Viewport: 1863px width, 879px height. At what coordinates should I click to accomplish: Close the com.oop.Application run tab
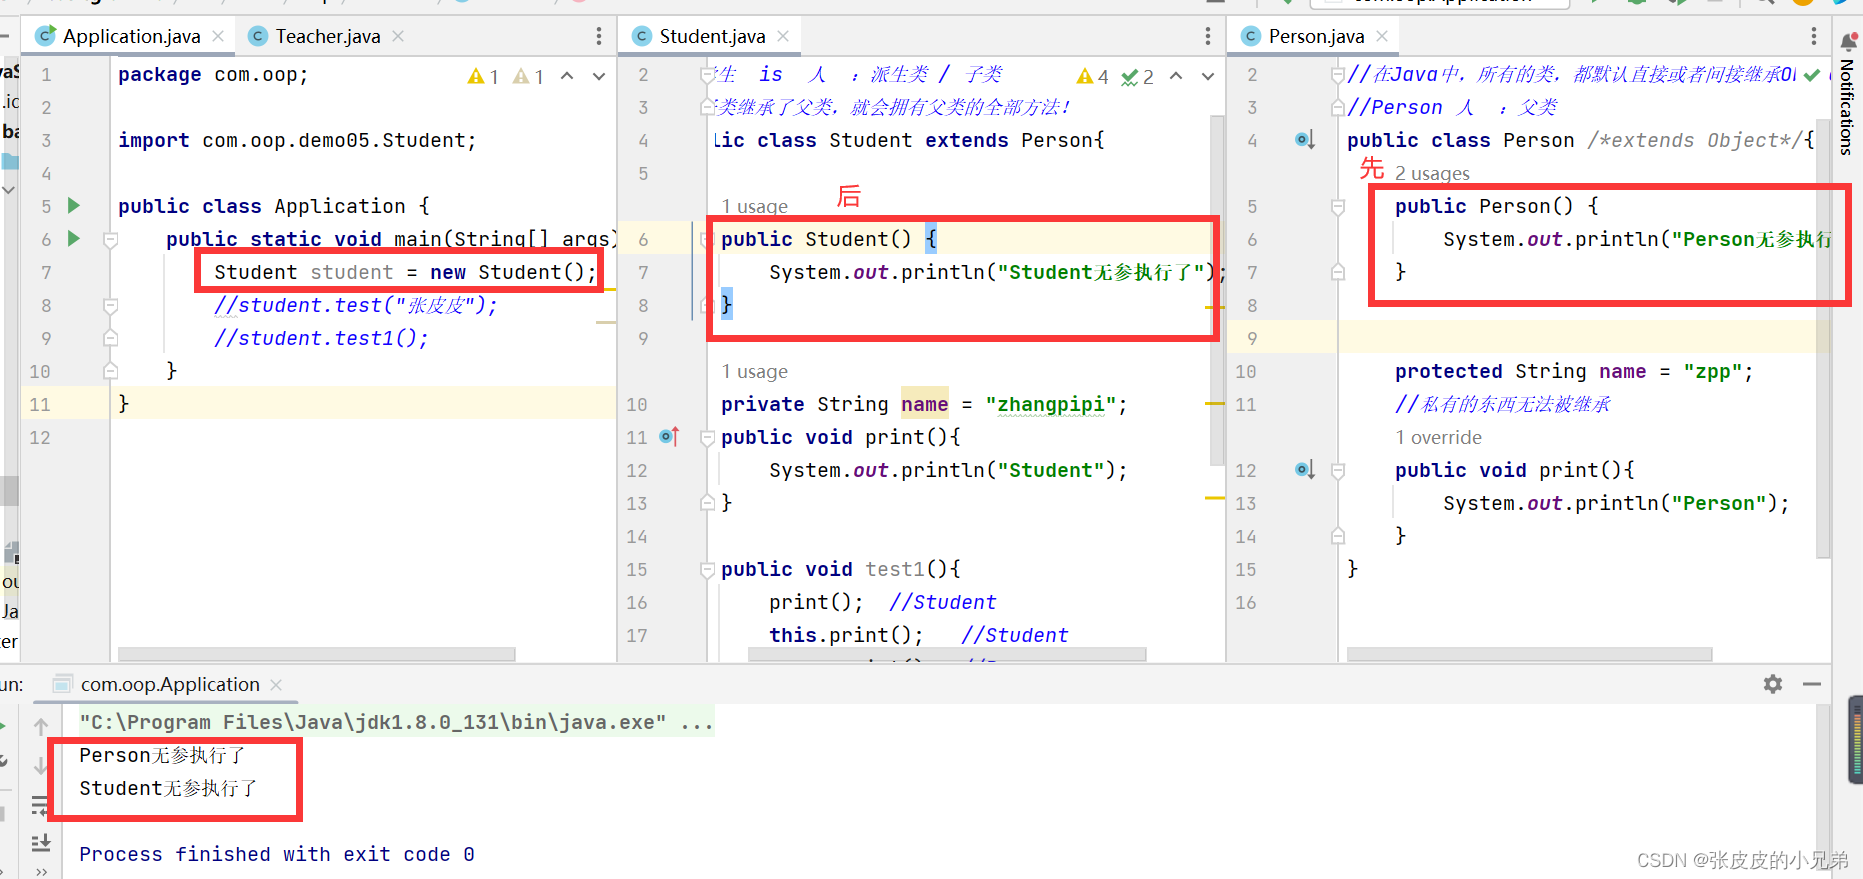click(276, 685)
